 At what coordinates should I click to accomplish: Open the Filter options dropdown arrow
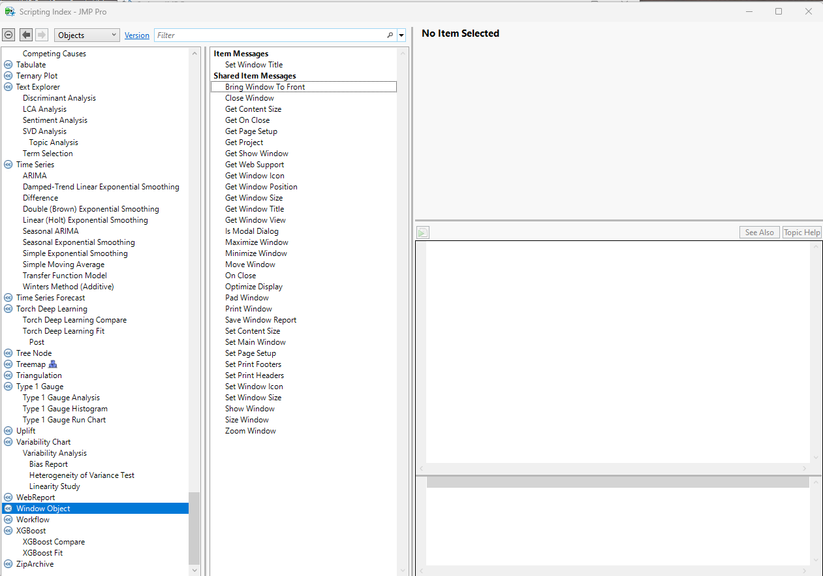tap(402, 35)
